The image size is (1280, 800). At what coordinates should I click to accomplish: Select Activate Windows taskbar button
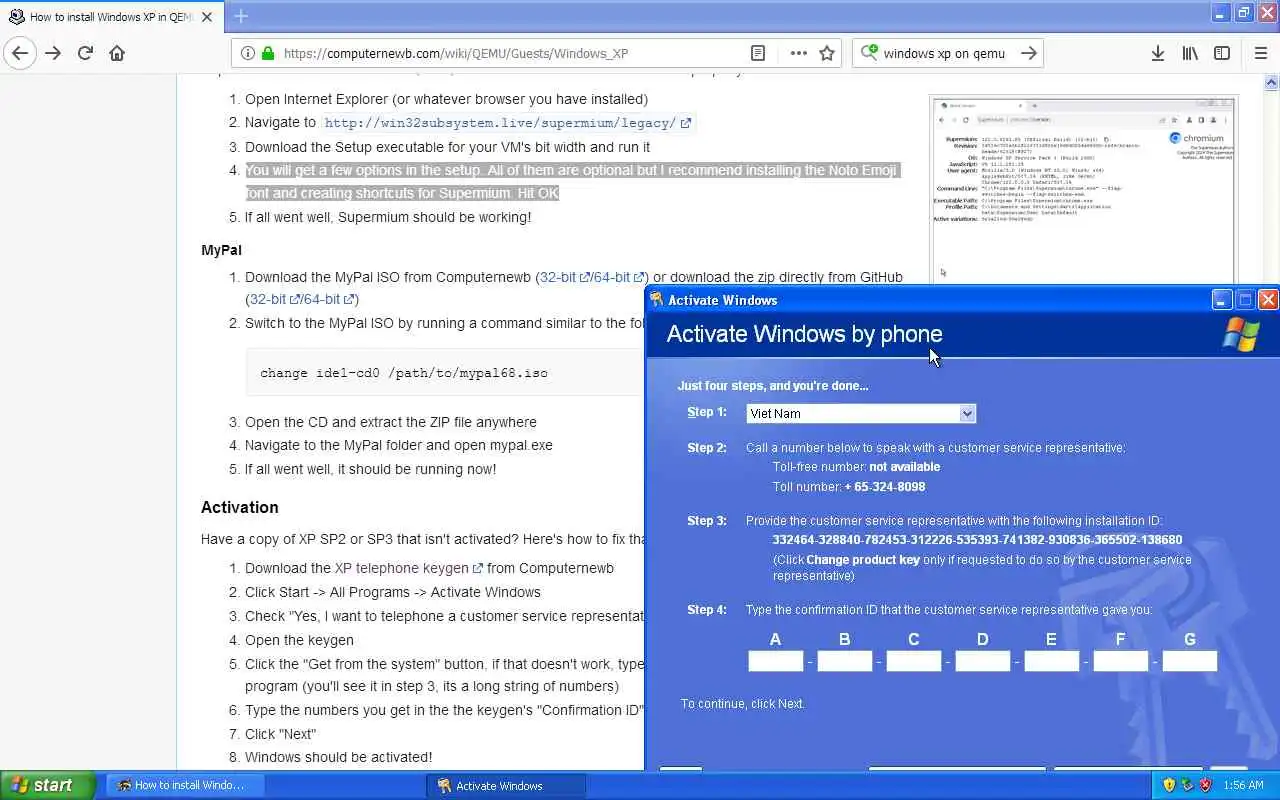pos(507,785)
